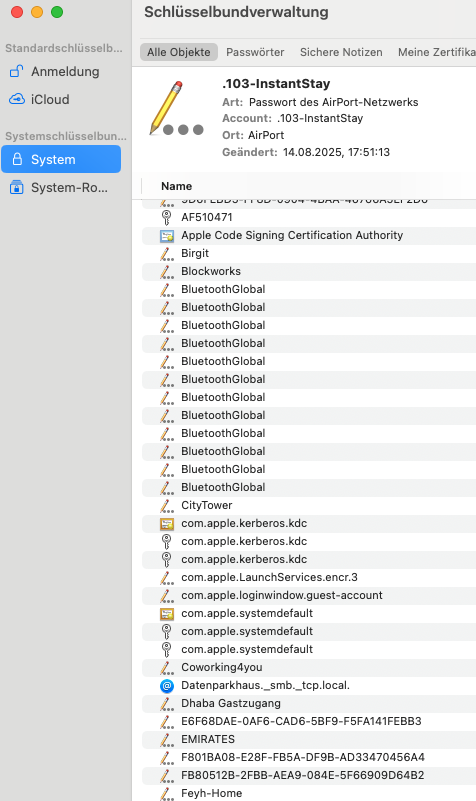Click the red close window button
Image resolution: width=476 pixels, height=801 pixels.
pos(17,12)
